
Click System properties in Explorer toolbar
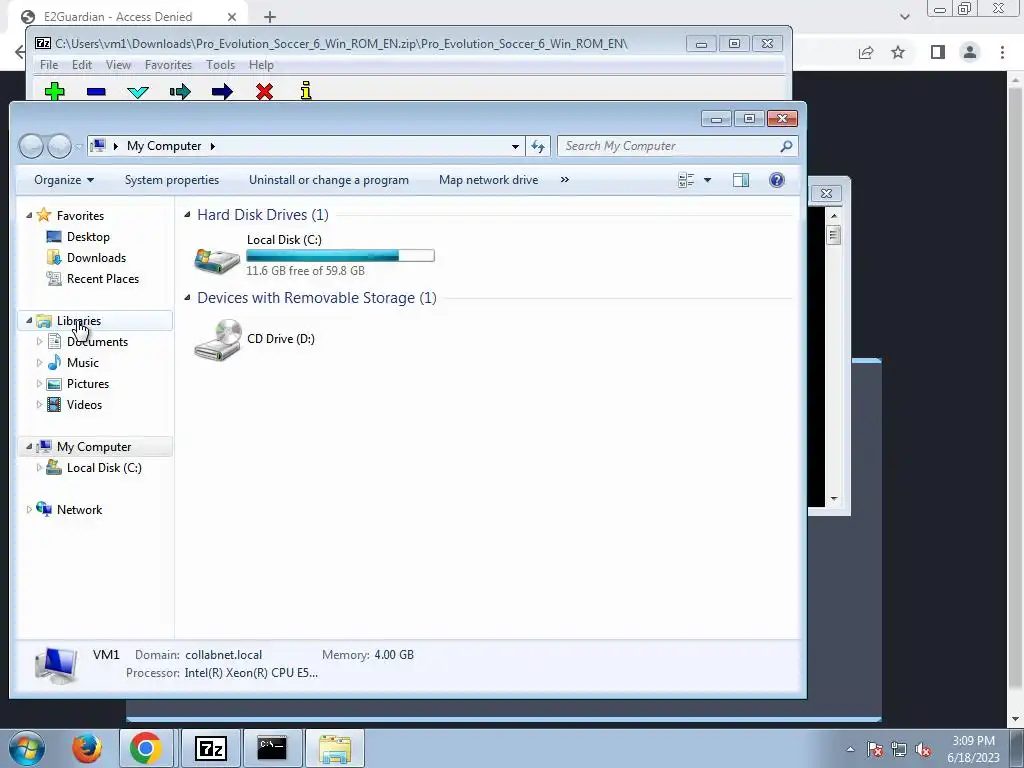(172, 180)
